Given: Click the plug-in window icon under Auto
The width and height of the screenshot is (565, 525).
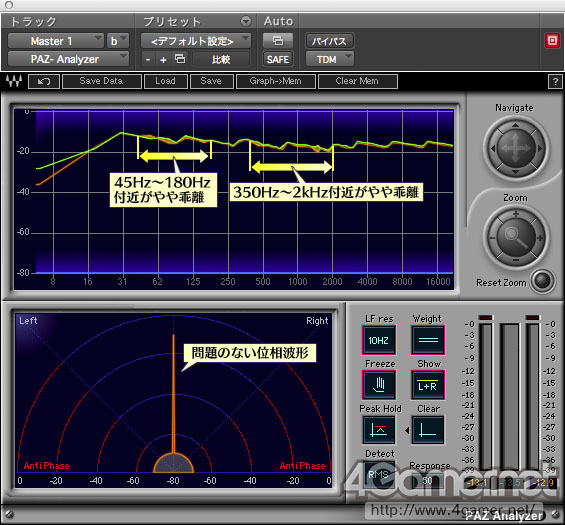Looking at the screenshot, I should (x=278, y=41).
